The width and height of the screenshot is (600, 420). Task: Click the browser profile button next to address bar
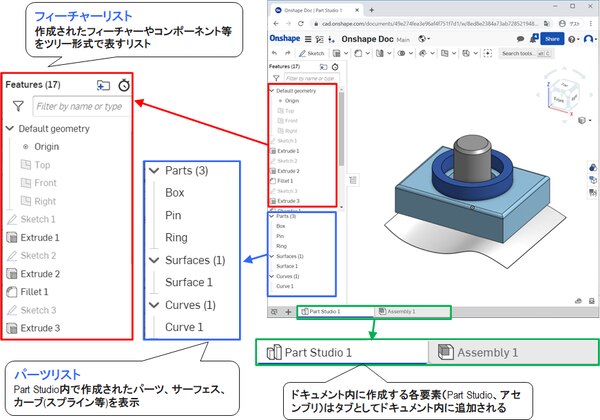tap(569, 24)
